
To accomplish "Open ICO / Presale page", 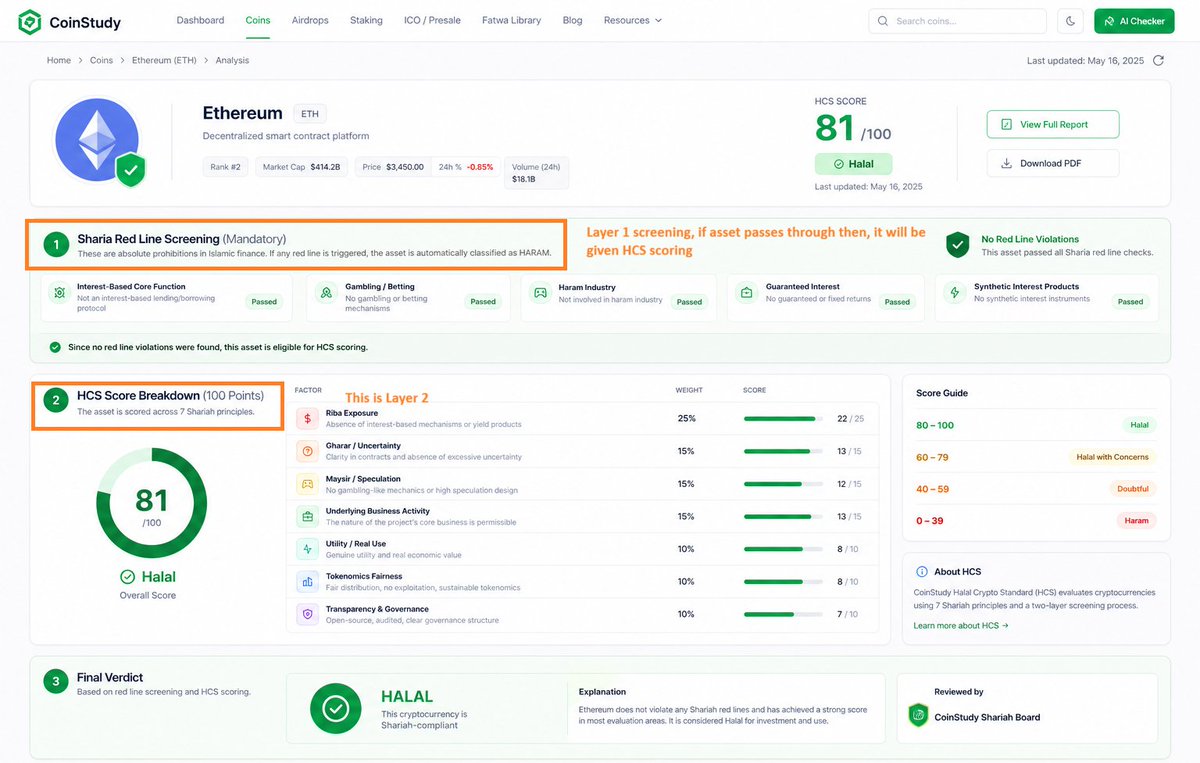I will tap(432, 20).
